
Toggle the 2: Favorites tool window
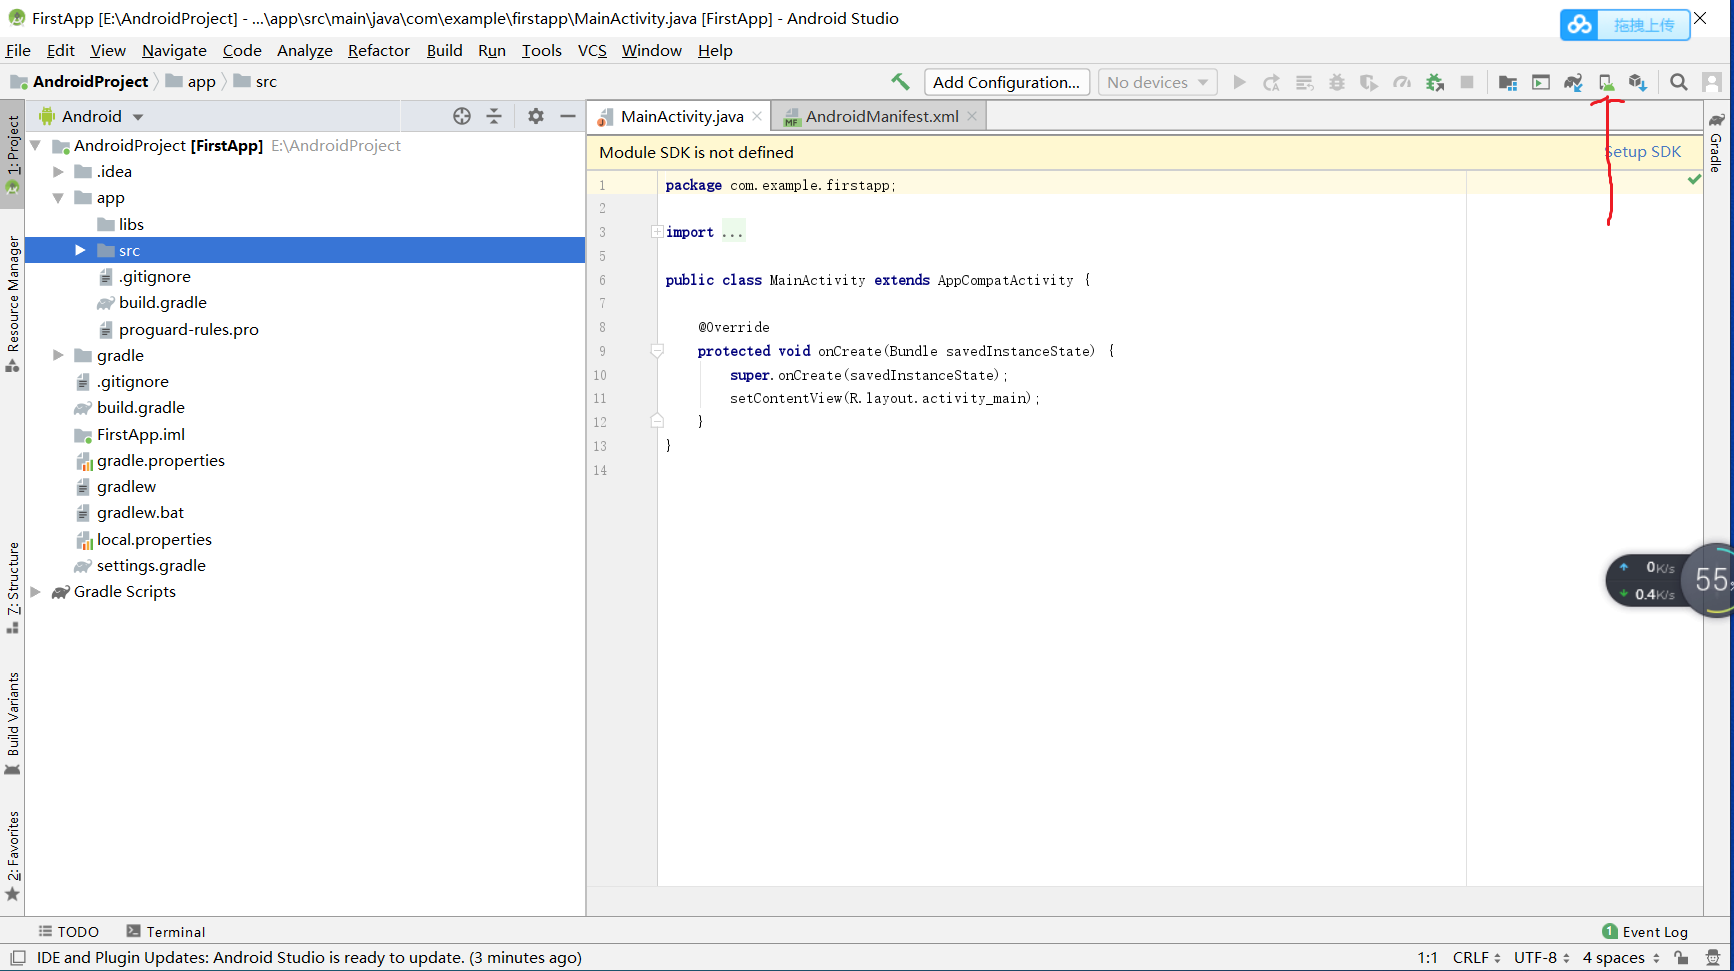(x=13, y=856)
